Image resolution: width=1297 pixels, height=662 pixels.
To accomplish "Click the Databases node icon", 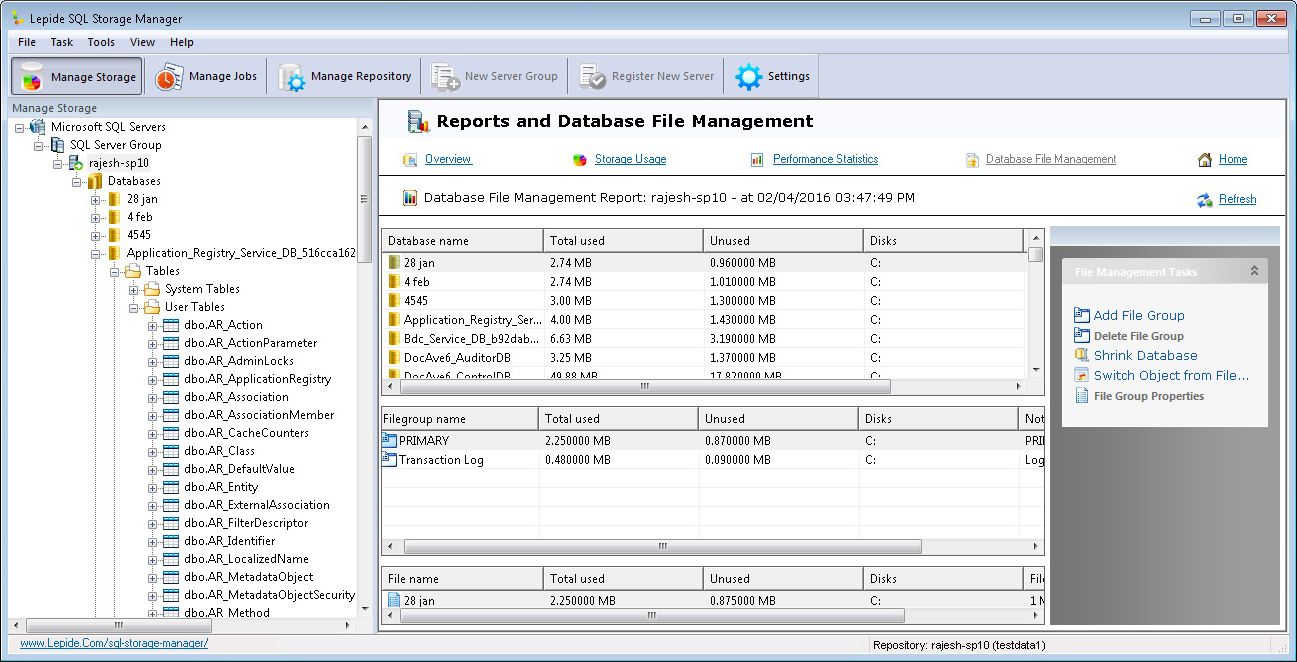I will (x=95, y=181).
